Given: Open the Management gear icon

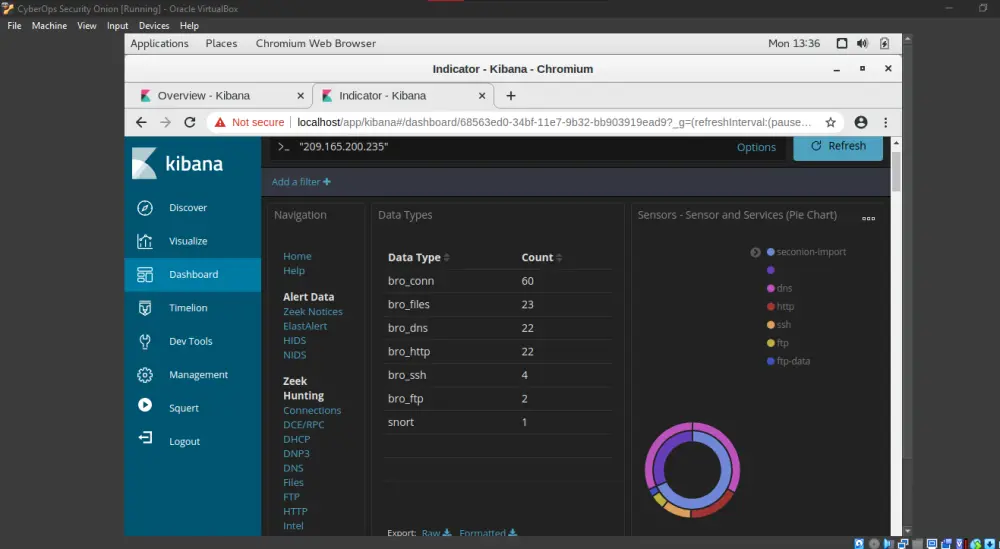Looking at the screenshot, I should 145,375.
